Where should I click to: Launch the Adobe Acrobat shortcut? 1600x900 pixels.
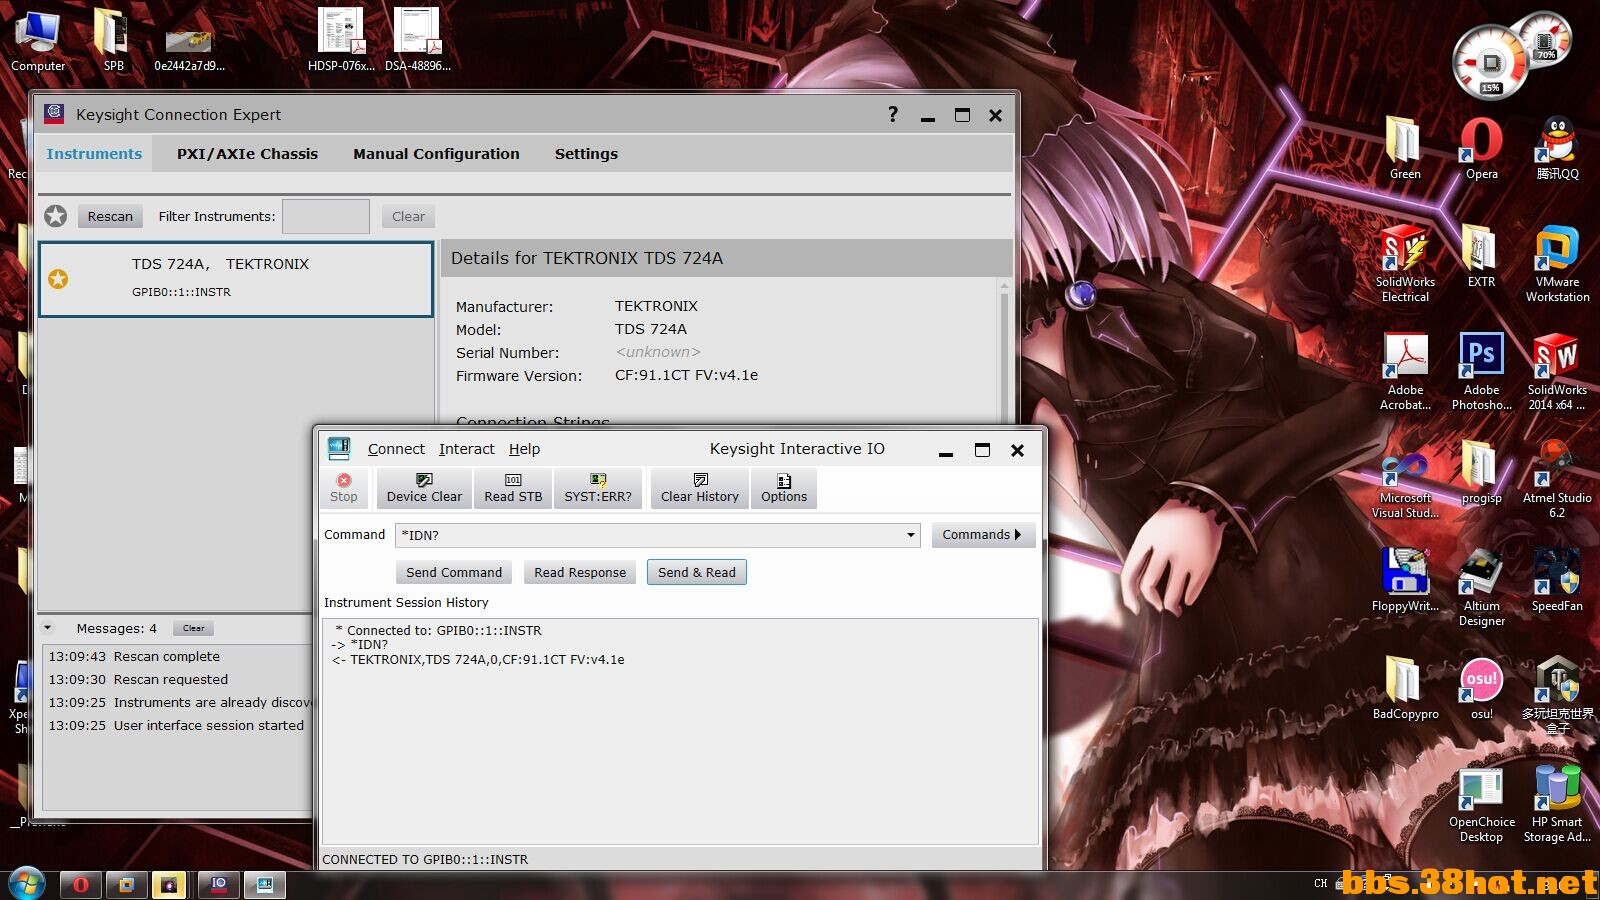(x=1405, y=371)
